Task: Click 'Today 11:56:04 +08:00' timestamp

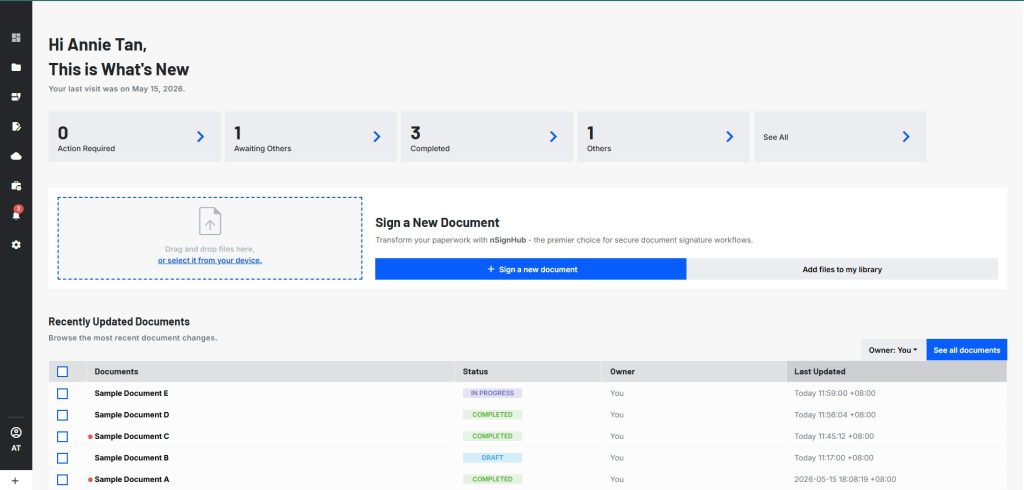Action: (x=835, y=415)
